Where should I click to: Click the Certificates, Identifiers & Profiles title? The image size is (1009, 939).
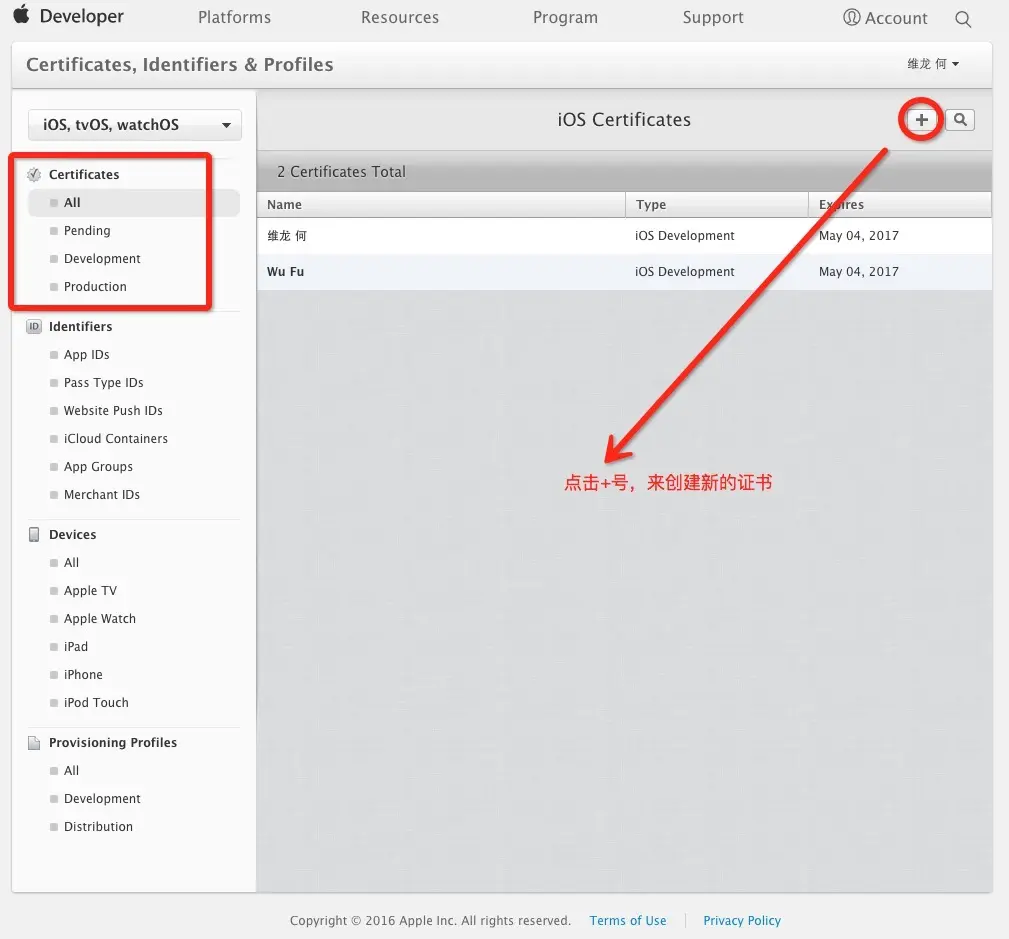180,64
